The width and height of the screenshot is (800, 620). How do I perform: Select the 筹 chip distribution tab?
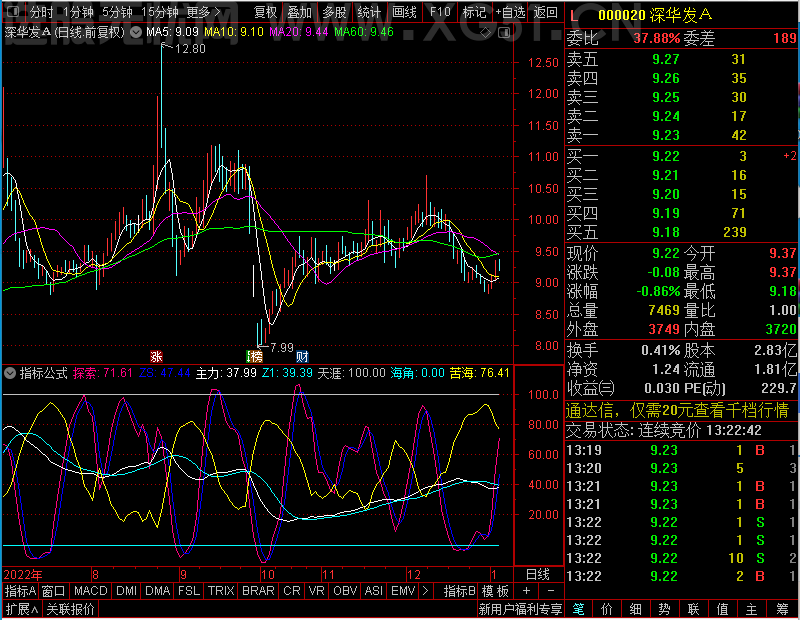coord(782,609)
